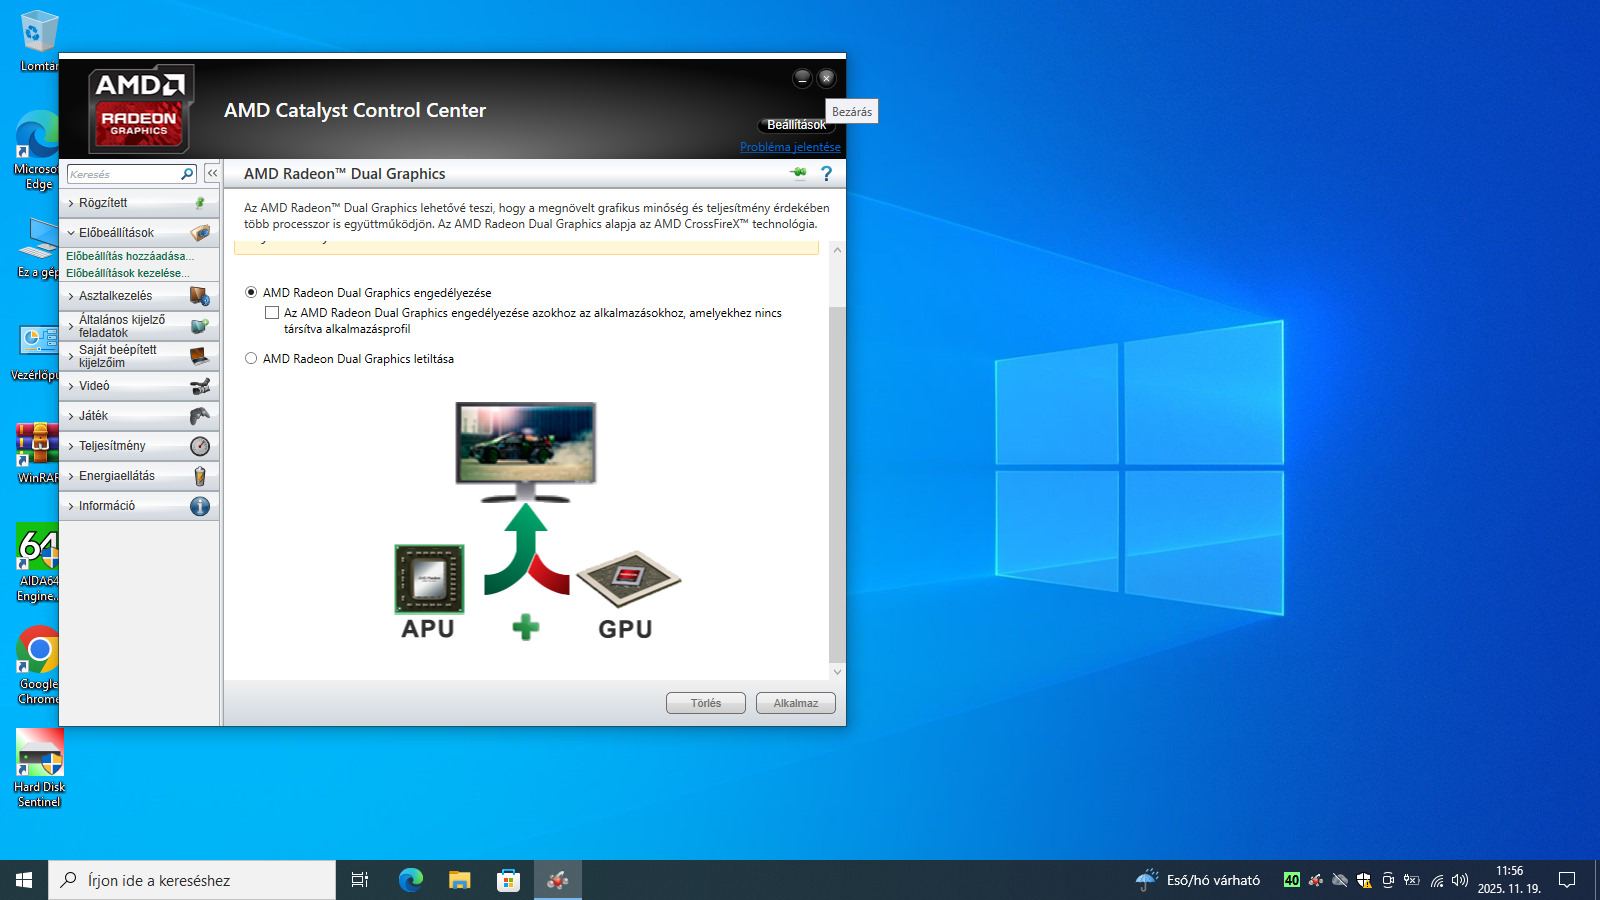Click the presets icon beside Előbeállítások

coord(200,233)
